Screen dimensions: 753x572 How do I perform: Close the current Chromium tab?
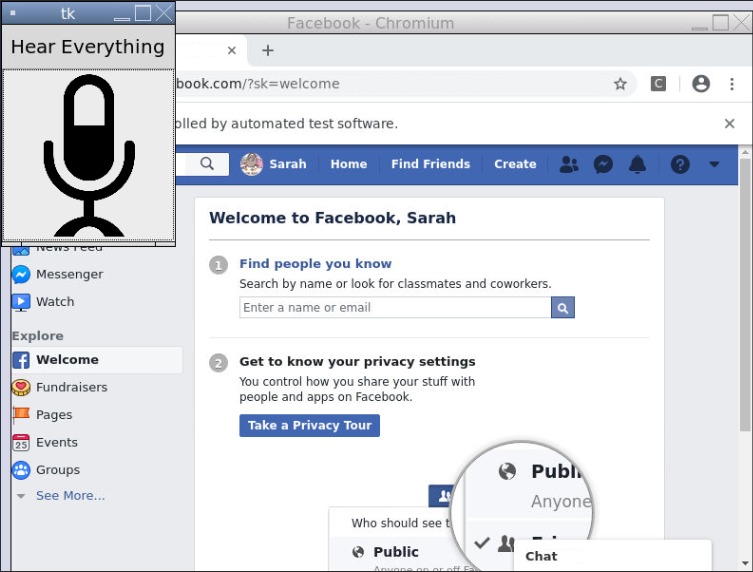(x=231, y=50)
